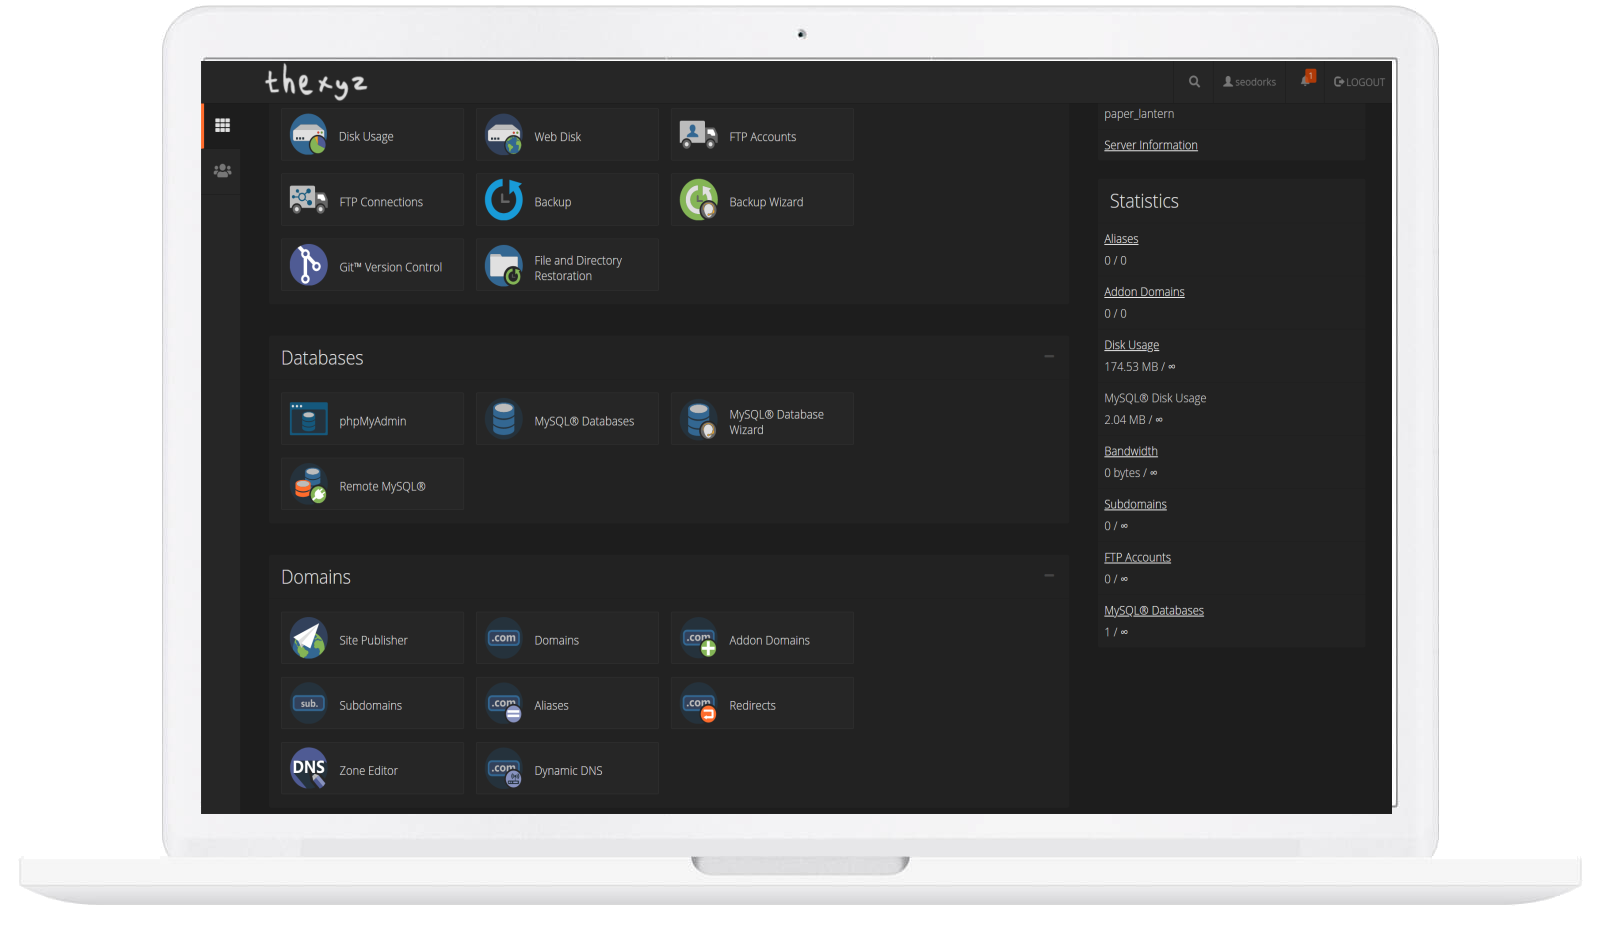Screen dimensions: 1597x949
Task: Click the Bandwidth statistics link
Action: 1130,451
